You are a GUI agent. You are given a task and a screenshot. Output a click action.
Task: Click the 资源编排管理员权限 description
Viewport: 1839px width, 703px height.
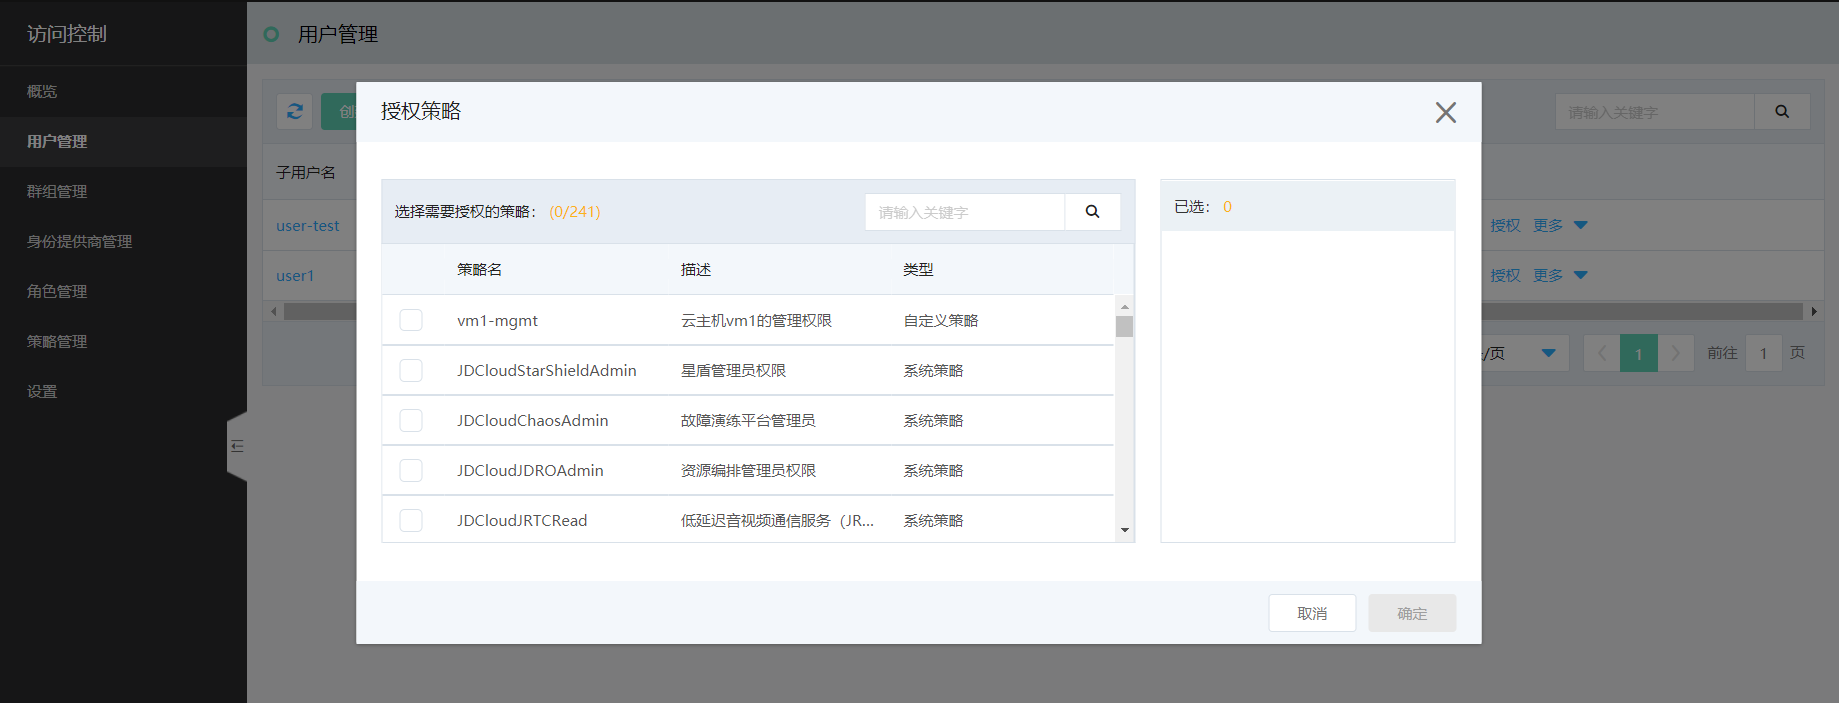[748, 471]
